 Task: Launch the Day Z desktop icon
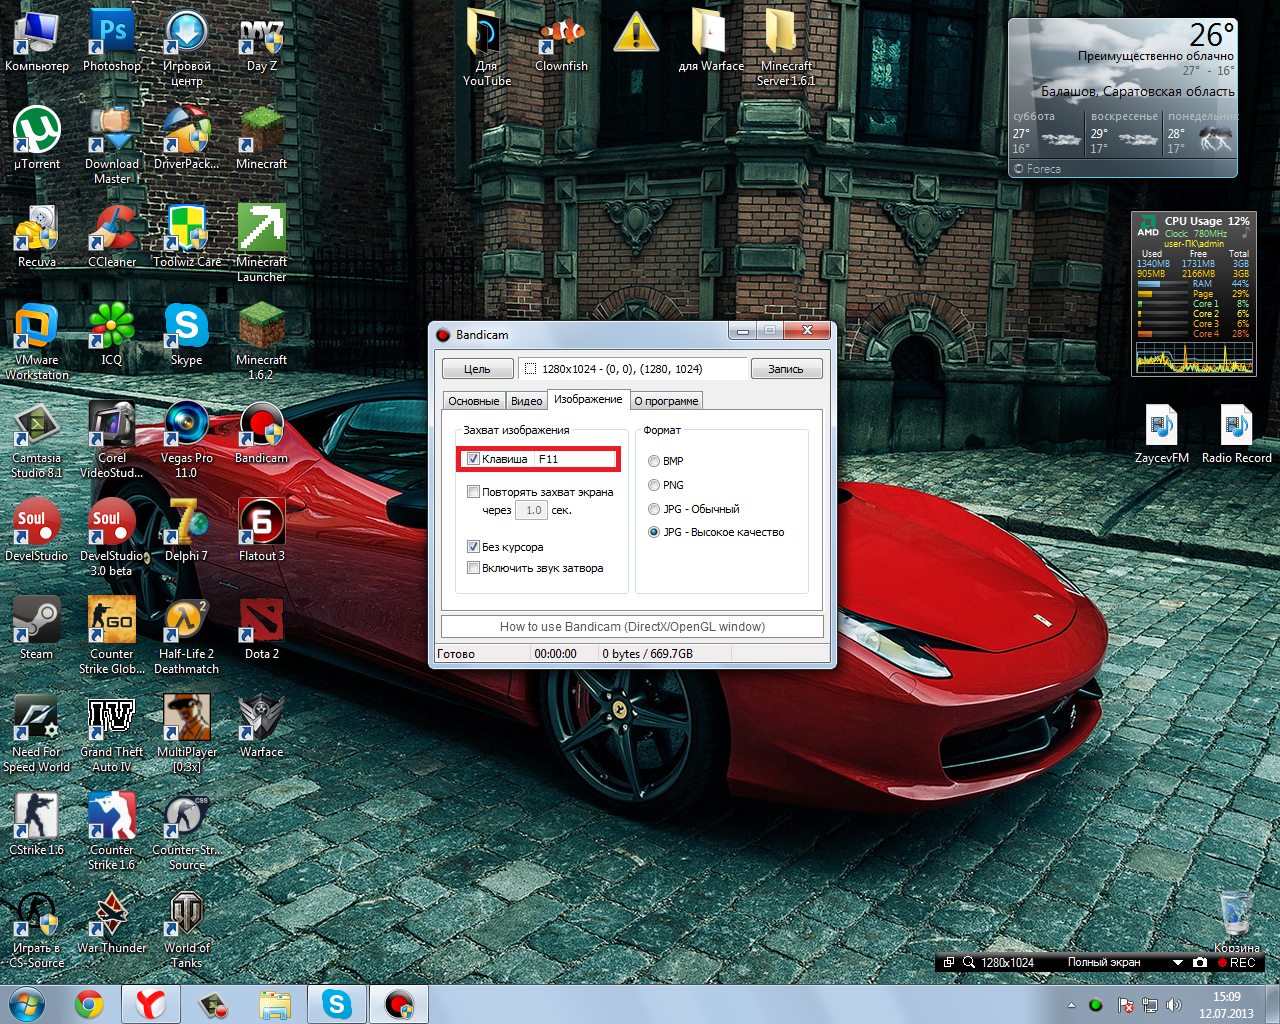click(x=262, y=42)
